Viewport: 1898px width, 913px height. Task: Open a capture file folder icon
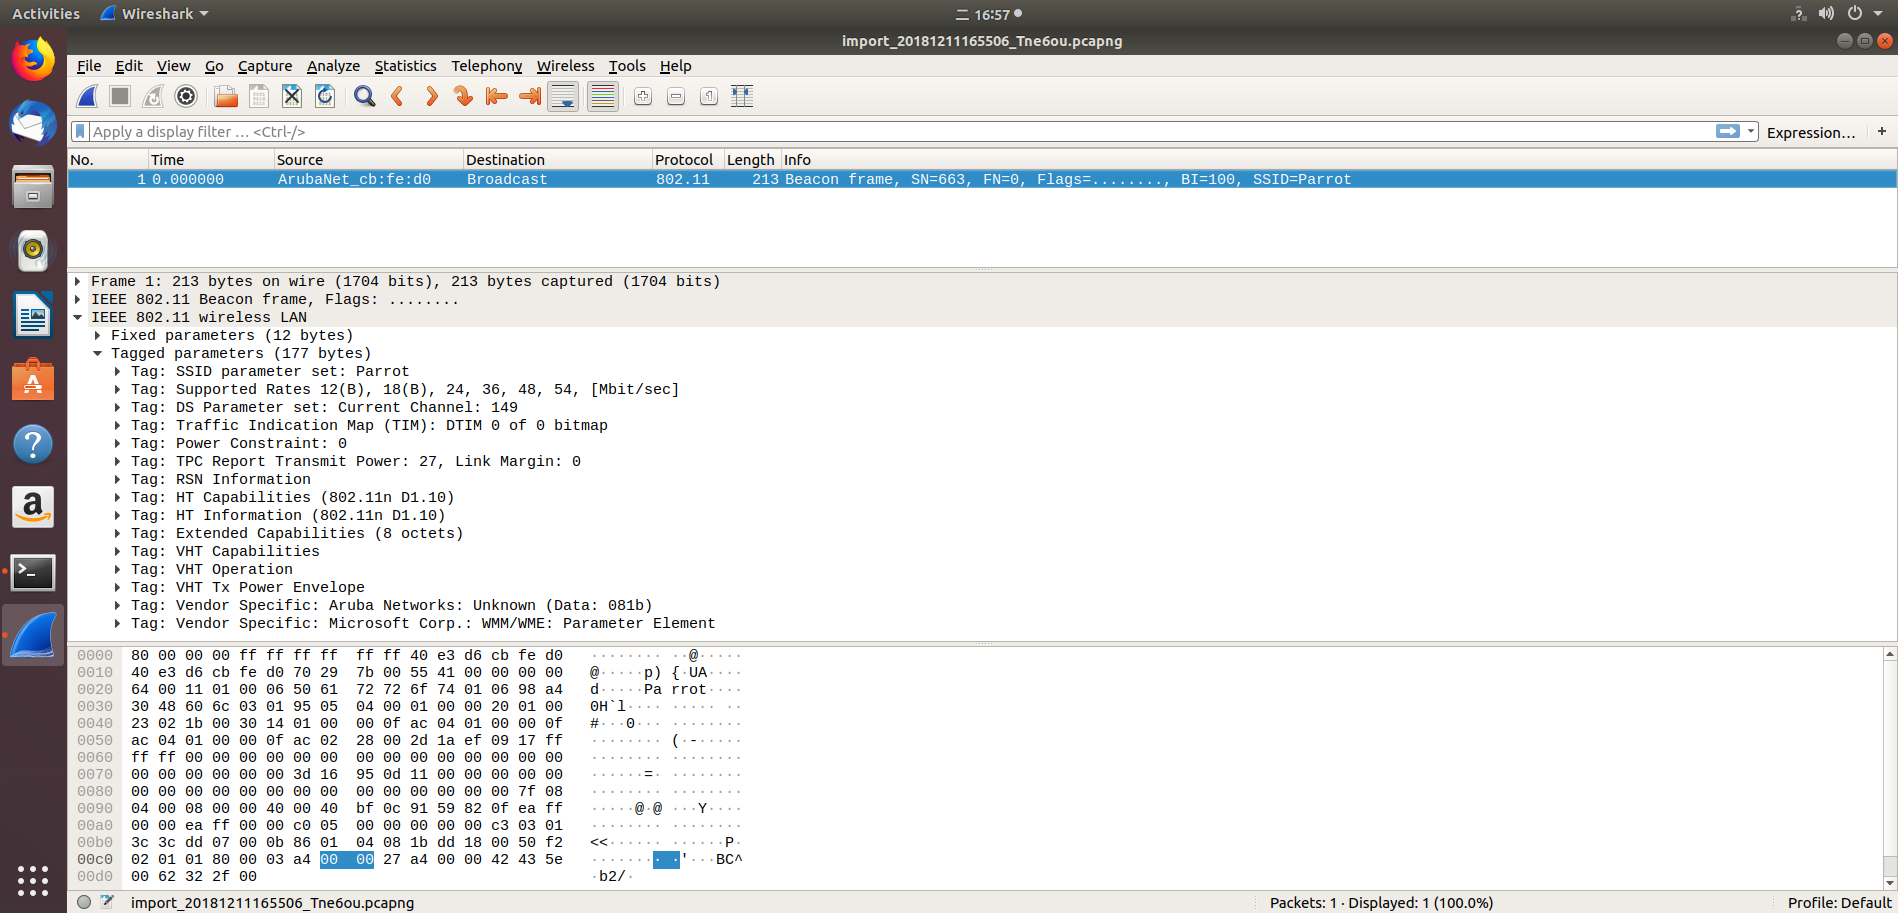(x=226, y=96)
